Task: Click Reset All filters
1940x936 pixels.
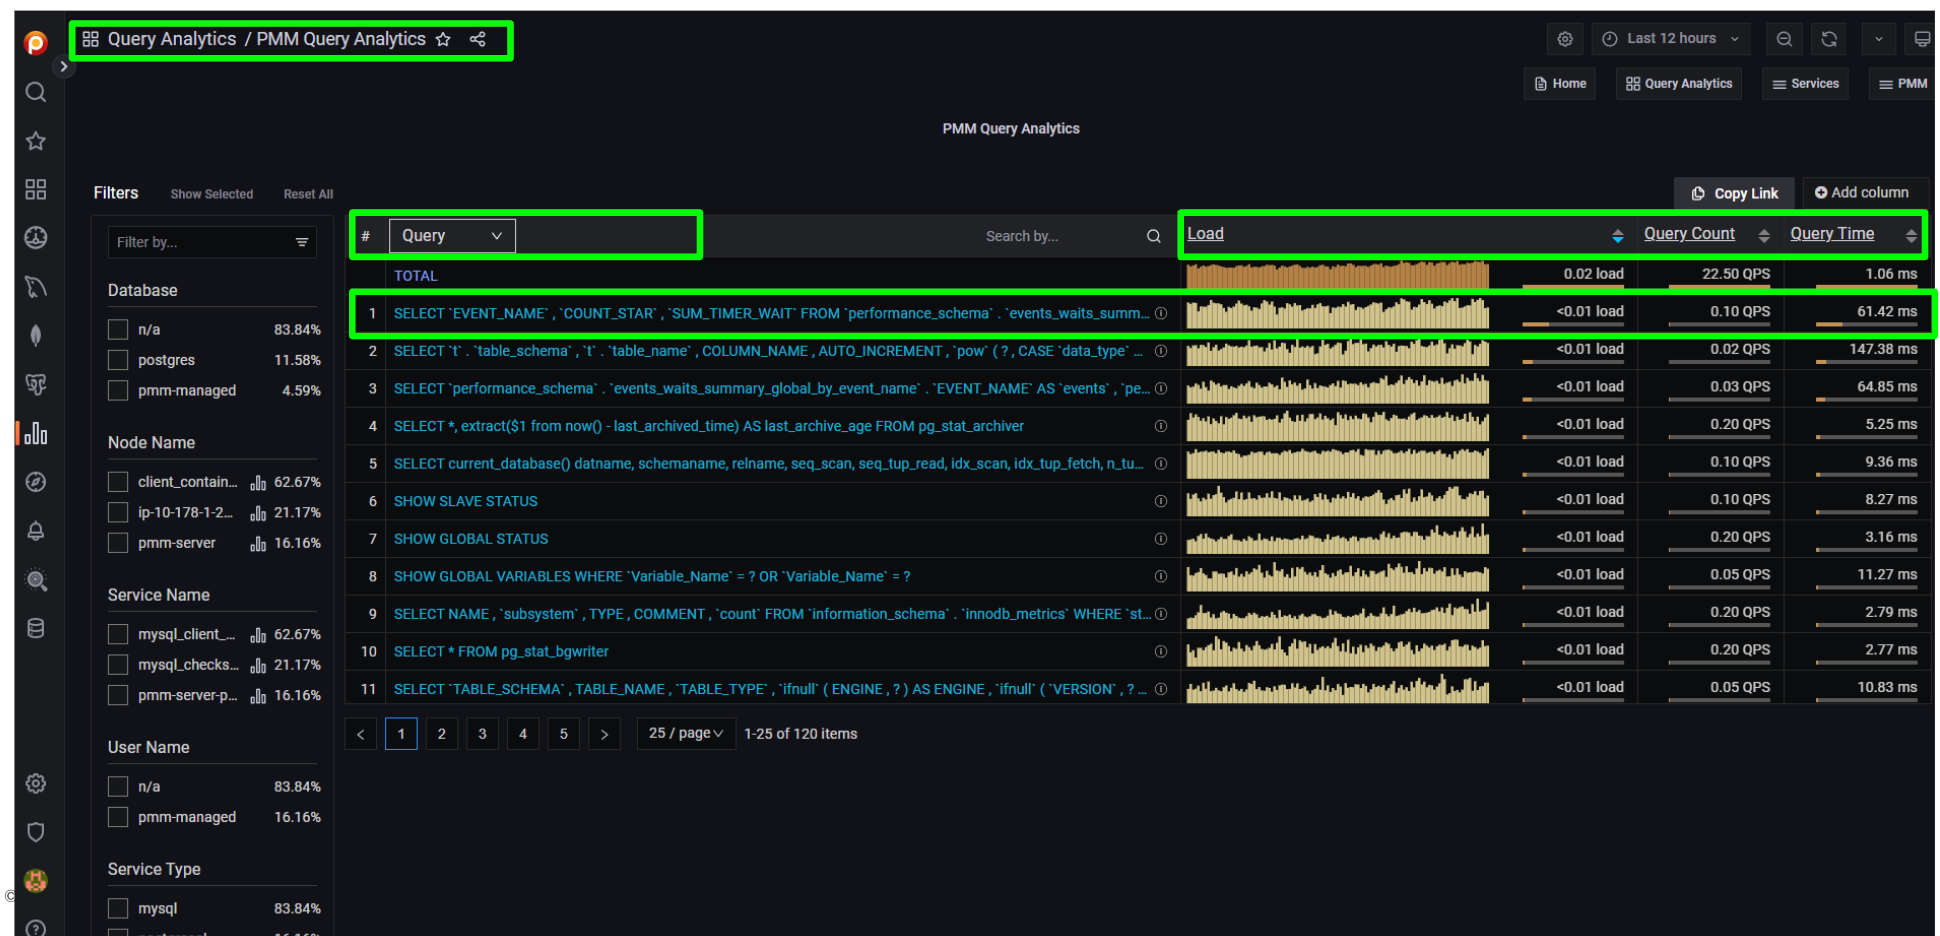Action: pos(308,194)
